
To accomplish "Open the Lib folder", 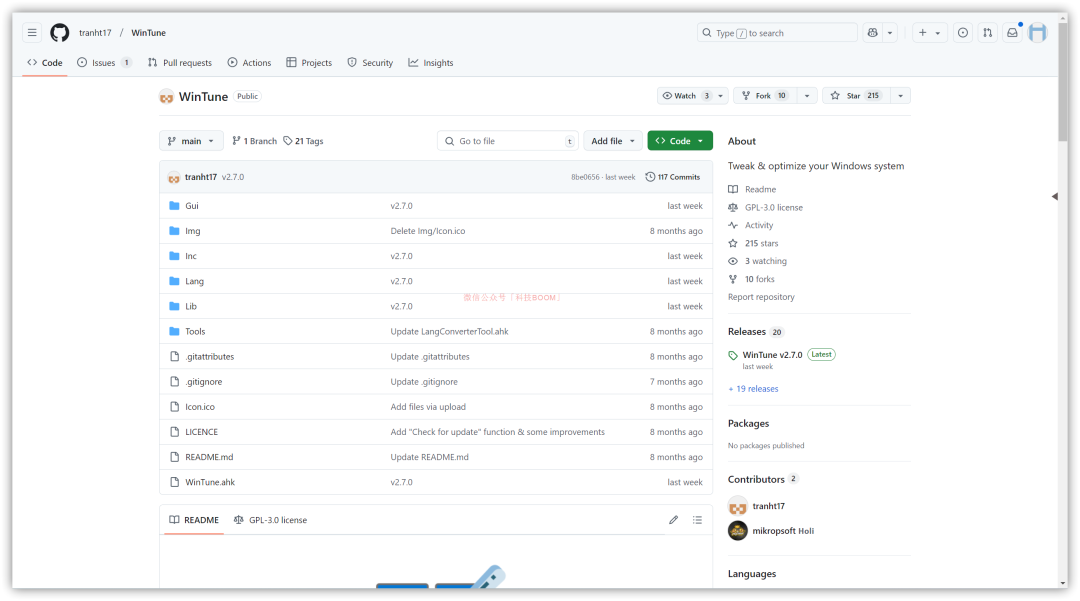I will (x=191, y=306).
